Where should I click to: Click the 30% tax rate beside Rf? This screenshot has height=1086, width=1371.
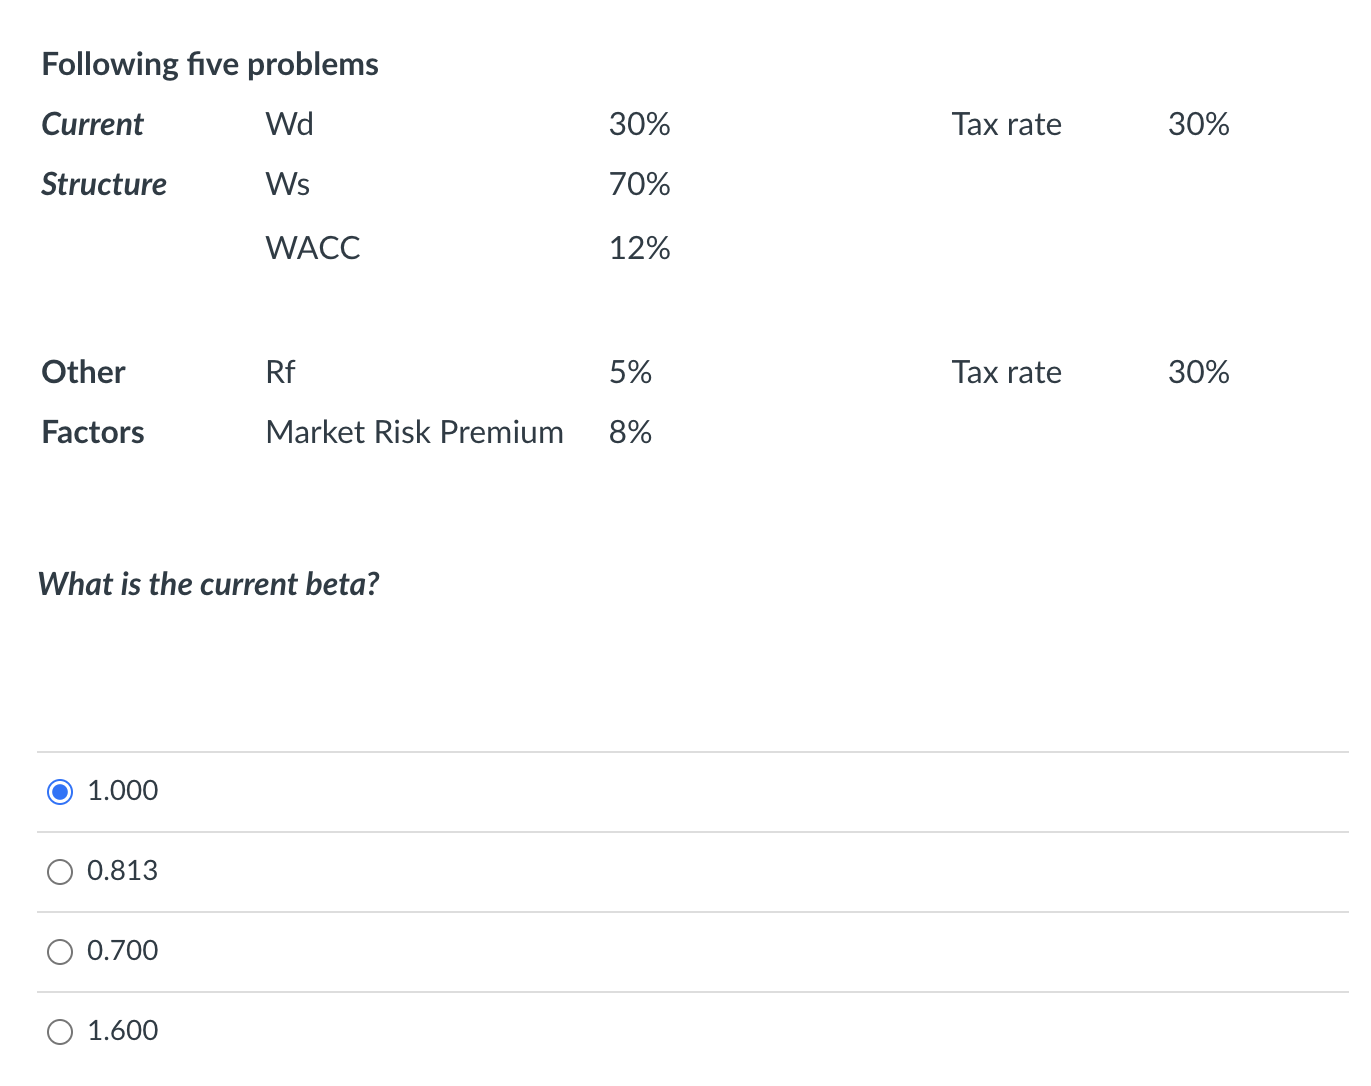pos(1199,372)
